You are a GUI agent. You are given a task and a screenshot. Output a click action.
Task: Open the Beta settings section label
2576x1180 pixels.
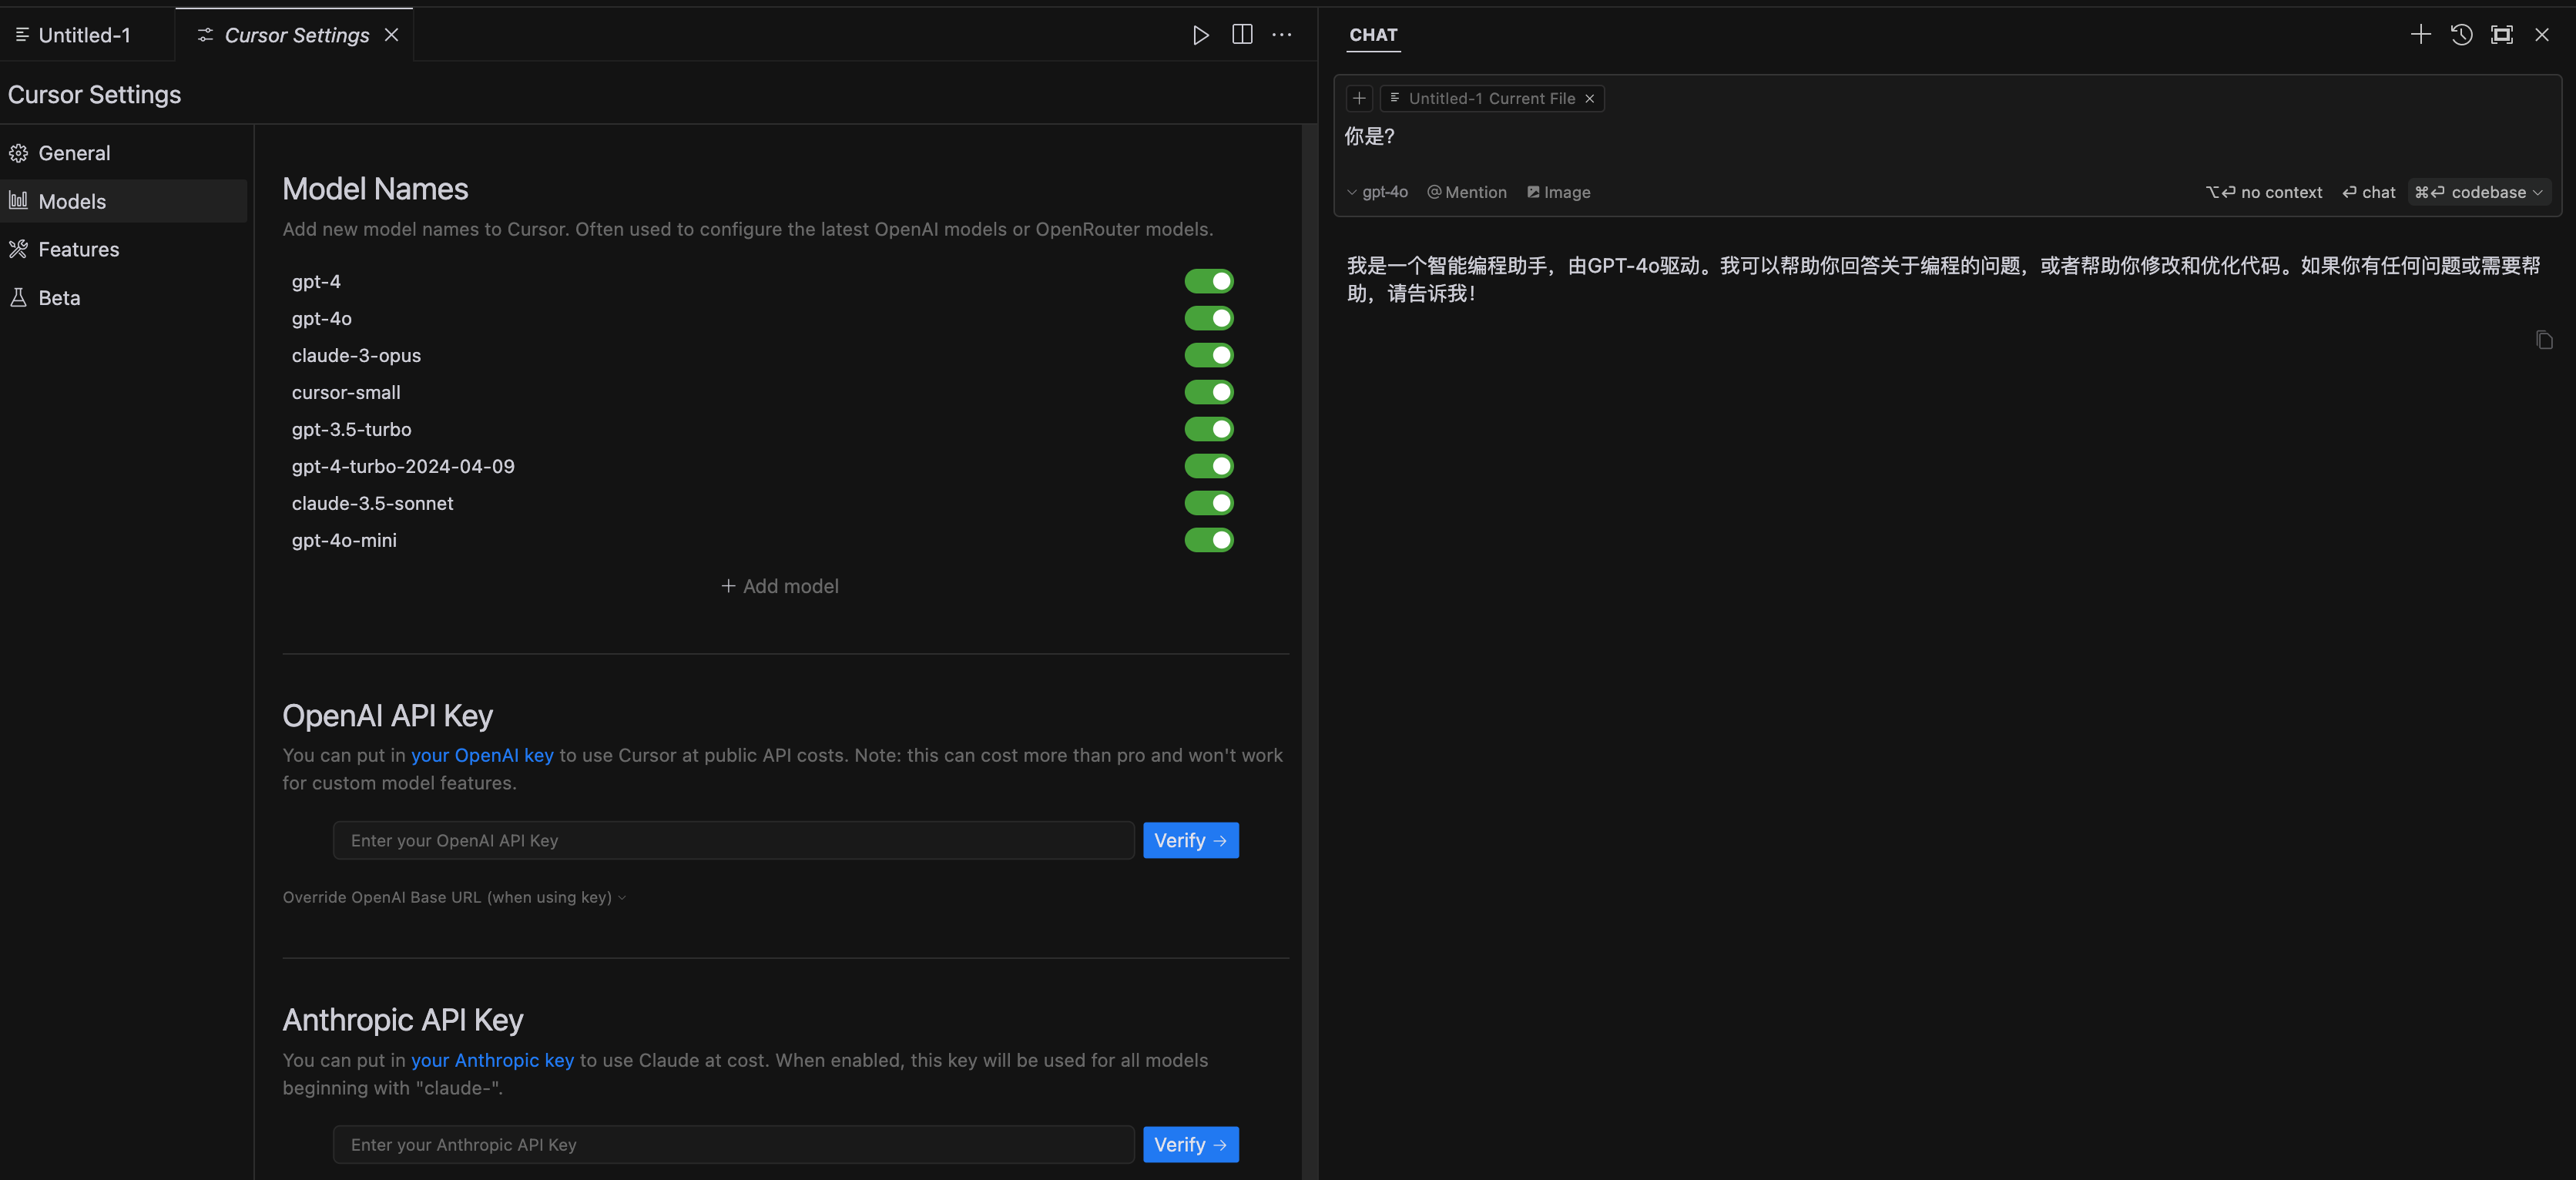(59, 298)
